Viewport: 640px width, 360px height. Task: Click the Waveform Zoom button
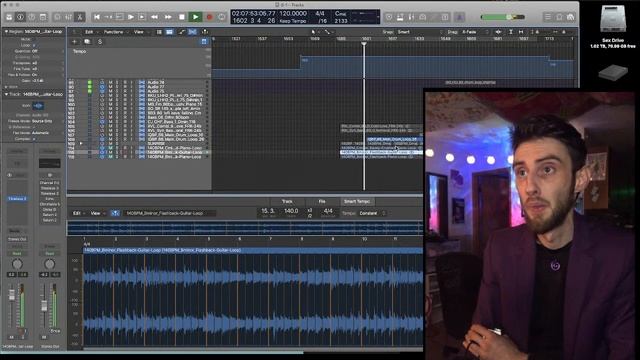click(x=498, y=32)
